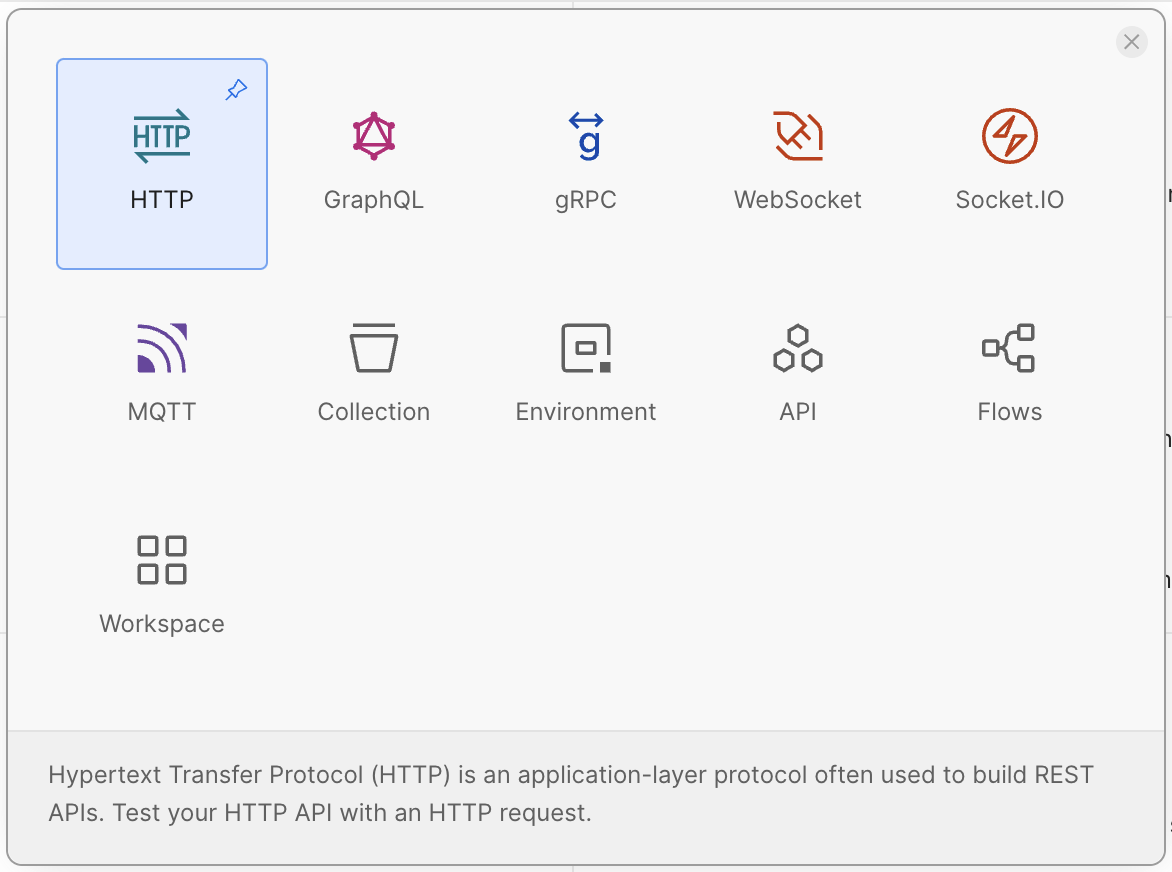Toggle the pin on the HTTP tile
Image resolution: width=1172 pixels, height=872 pixels.
236,91
